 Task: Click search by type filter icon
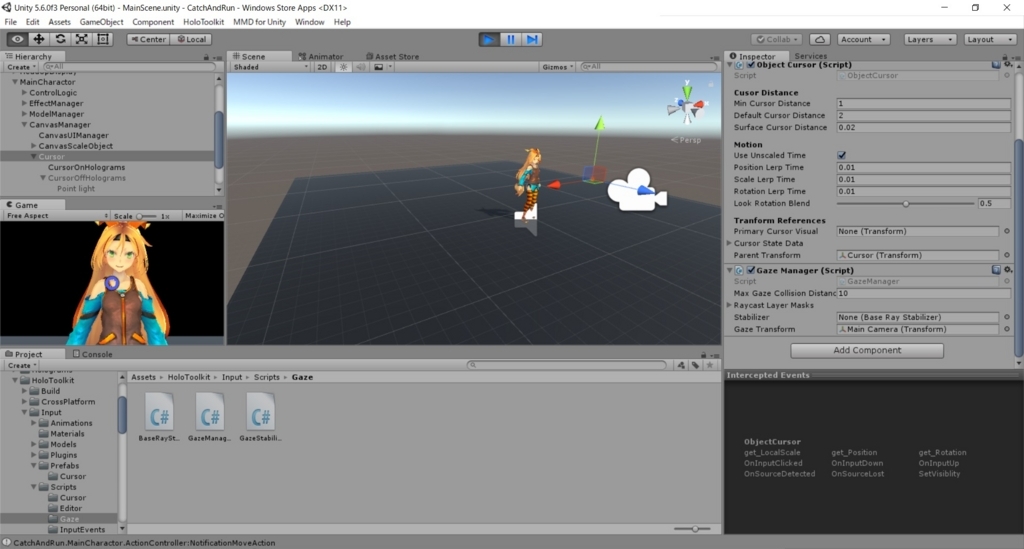tap(681, 365)
